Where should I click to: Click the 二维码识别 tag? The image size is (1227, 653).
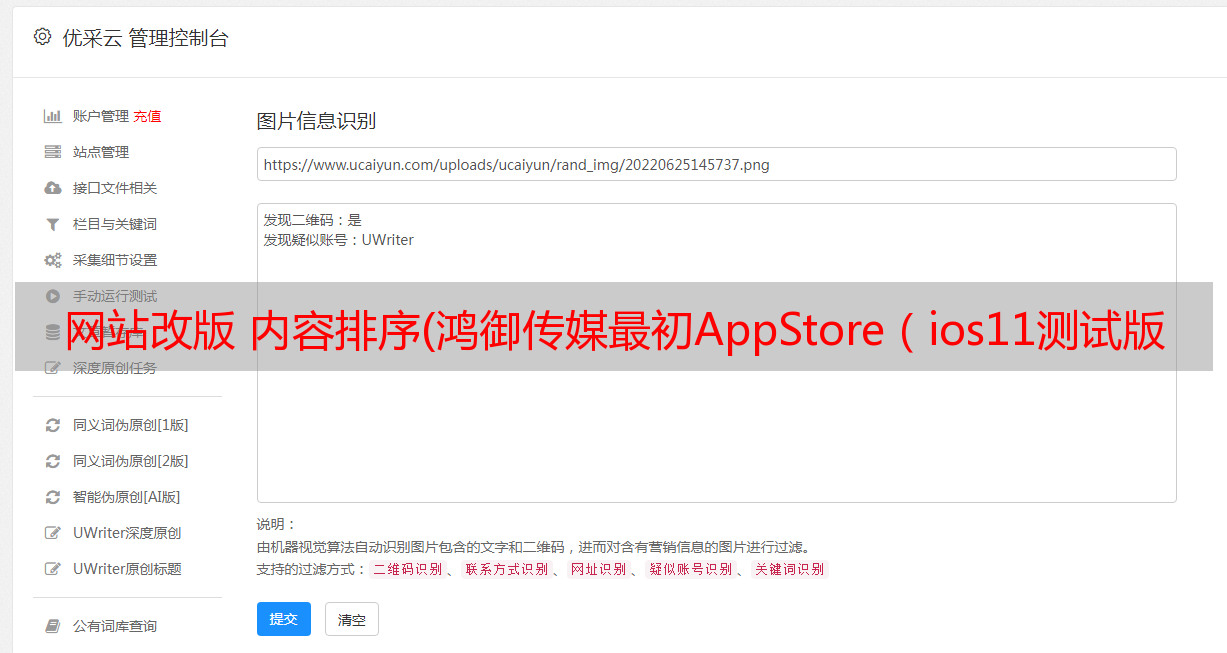[x=407, y=569]
